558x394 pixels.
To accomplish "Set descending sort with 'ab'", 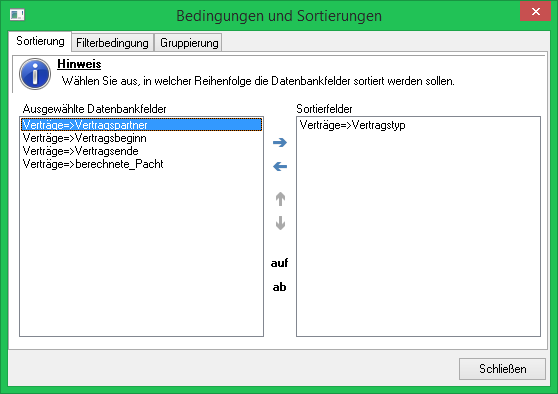I will (279, 287).
